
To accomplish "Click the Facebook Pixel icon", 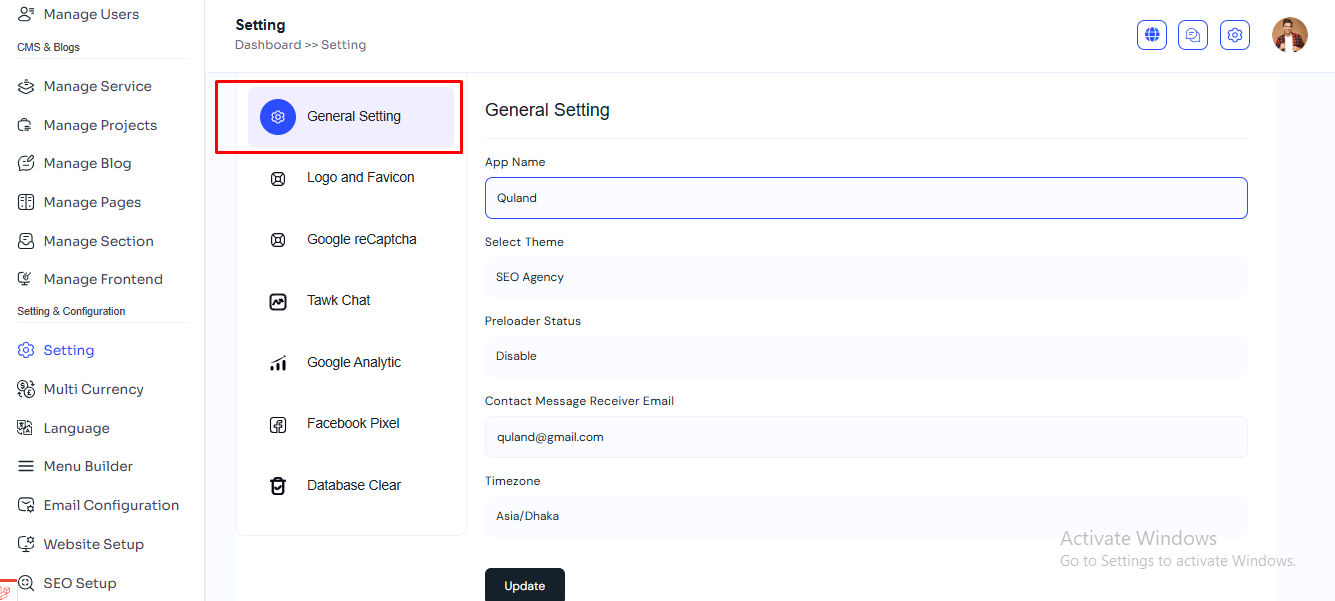I will [x=278, y=424].
